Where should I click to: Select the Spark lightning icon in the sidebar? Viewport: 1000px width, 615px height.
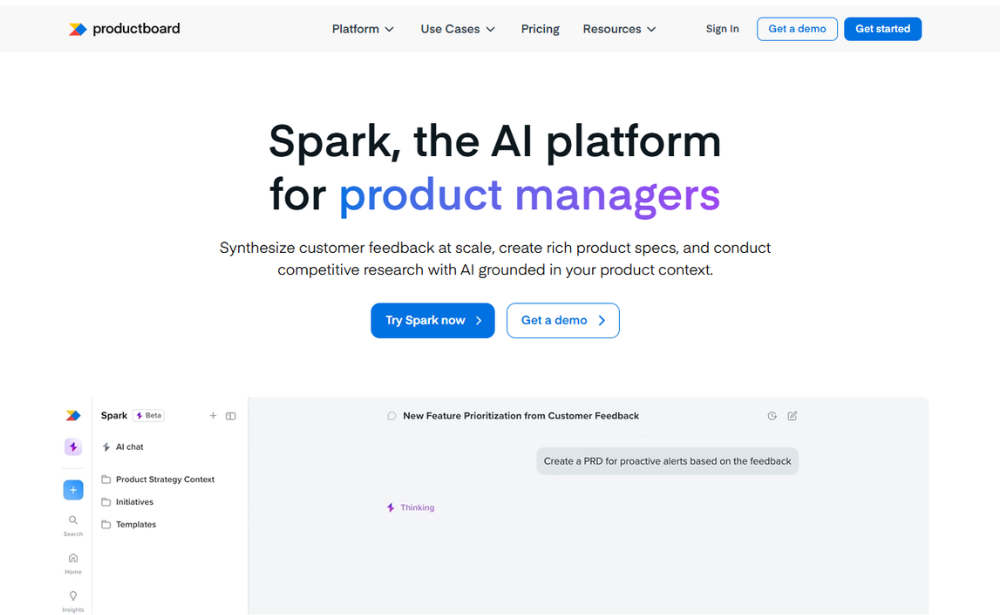coord(72,446)
